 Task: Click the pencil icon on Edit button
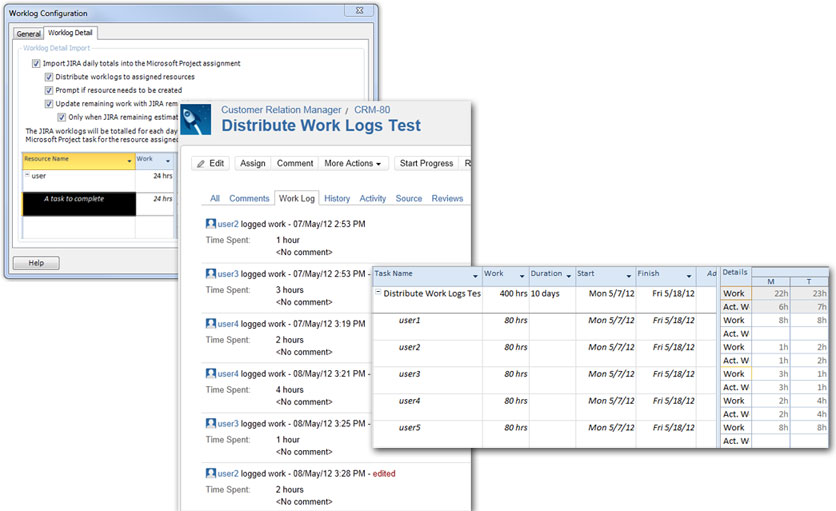click(x=200, y=164)
